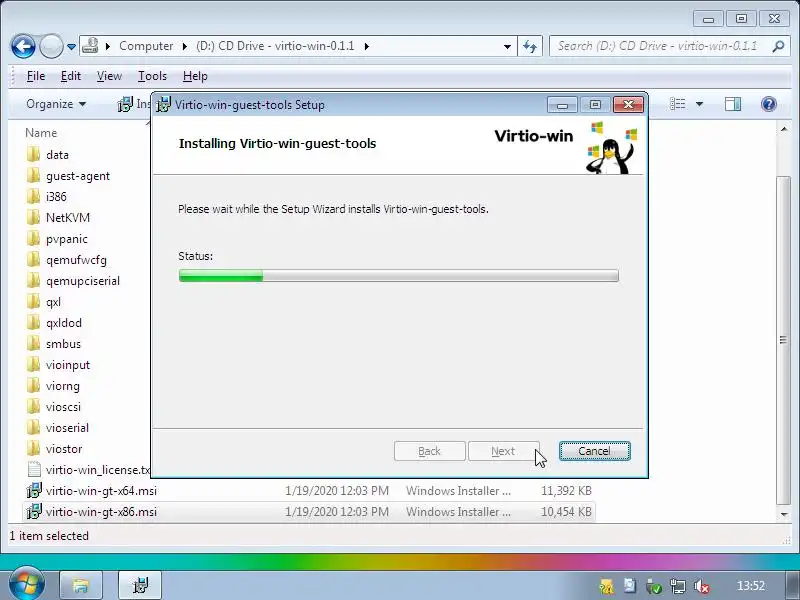Select the smbus folder
The width and height of the screenshot is (800, 600).
(63, 344)
